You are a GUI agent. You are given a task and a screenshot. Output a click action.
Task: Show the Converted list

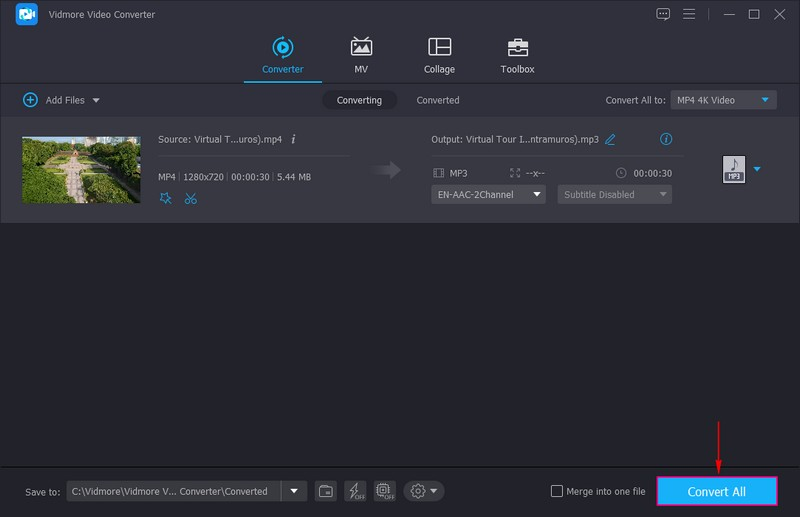(x=438, y=100)
